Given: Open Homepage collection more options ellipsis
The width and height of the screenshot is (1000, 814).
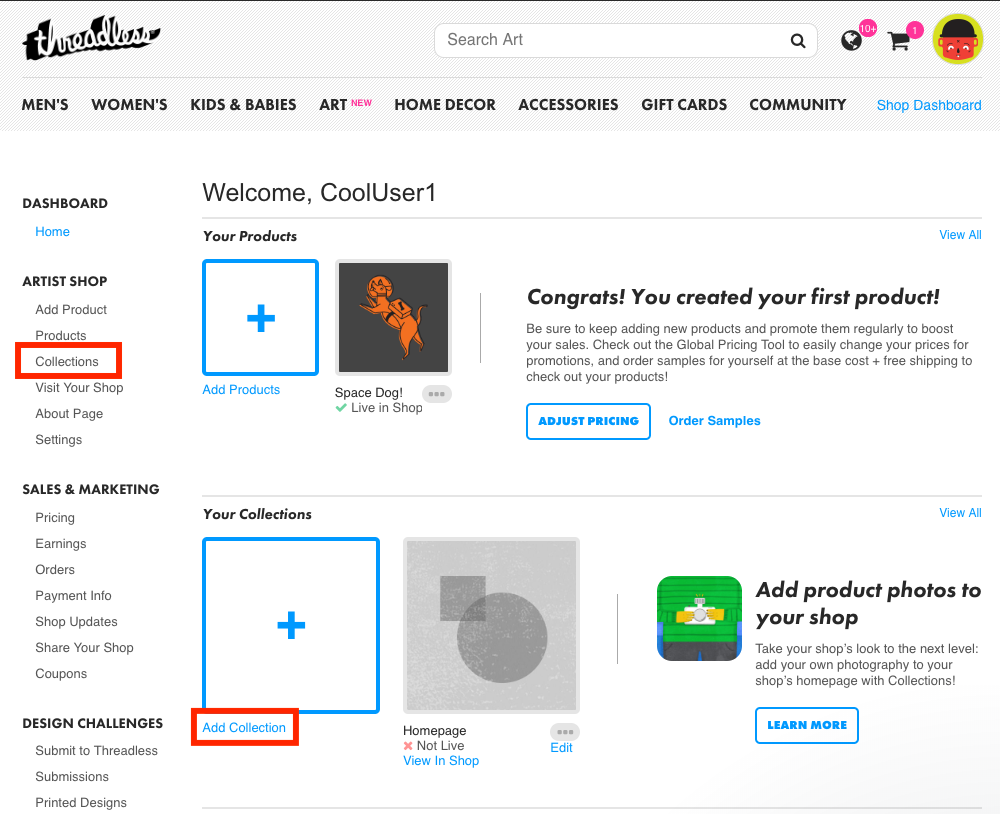Looking at the screenshot, I should pyautogui.click(x=565, y=732).
